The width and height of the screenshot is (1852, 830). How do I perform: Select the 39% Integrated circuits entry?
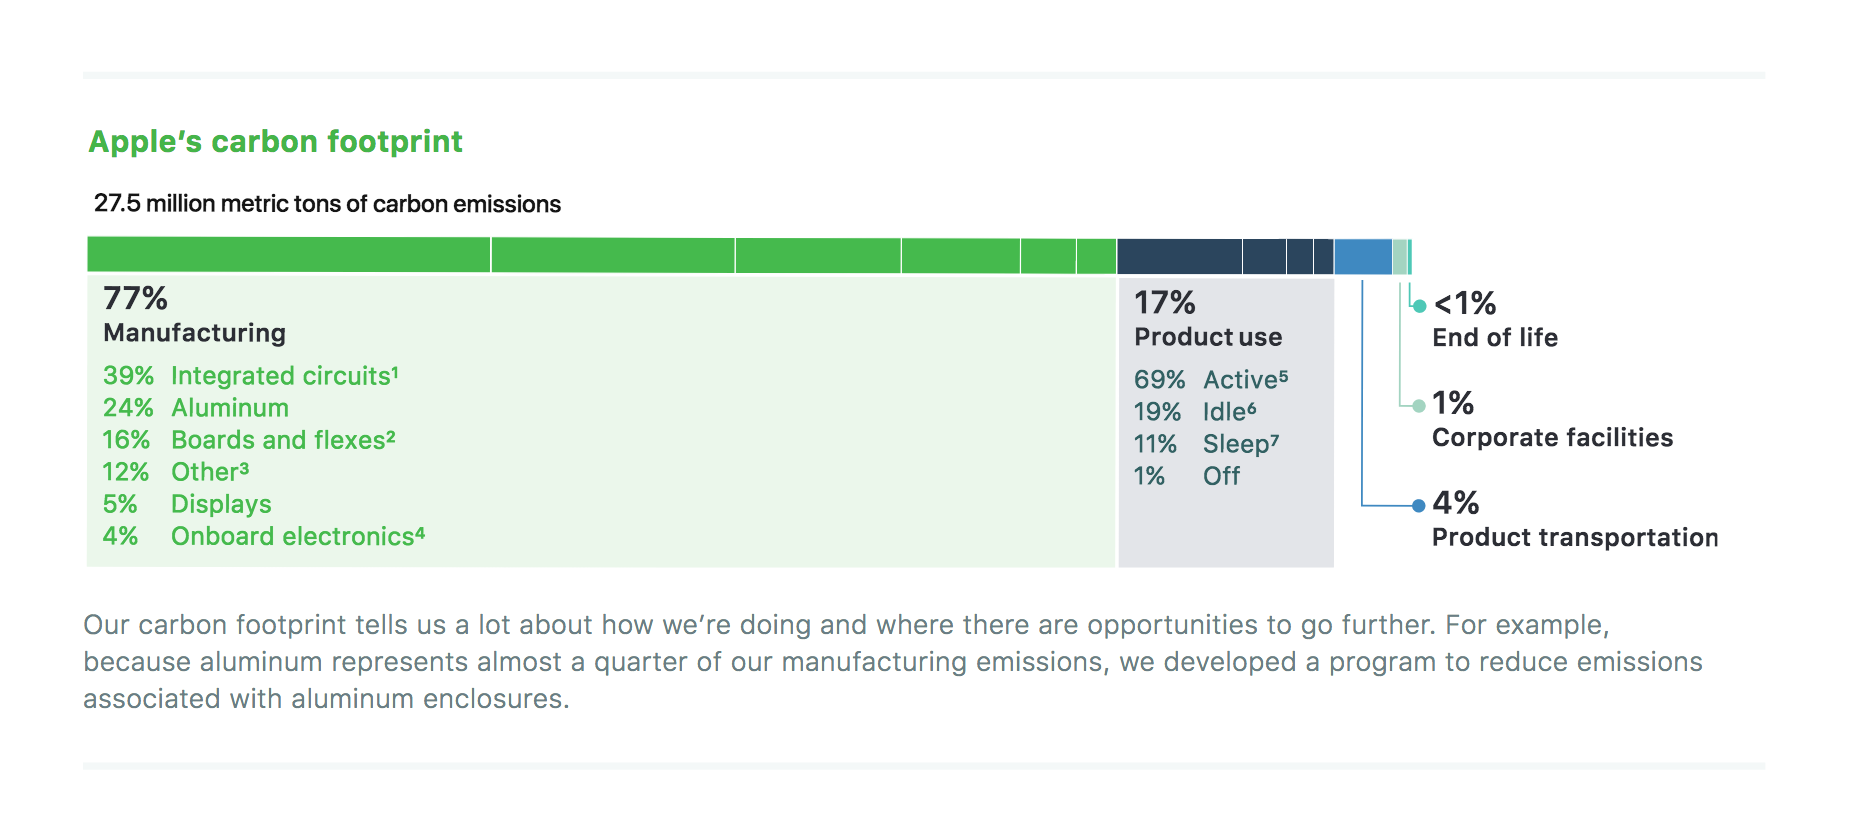pos(250,376)
